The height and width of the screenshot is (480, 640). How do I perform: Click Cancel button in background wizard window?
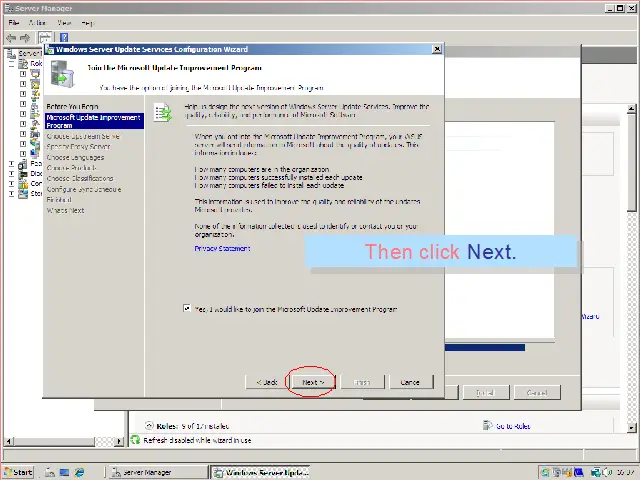pyautogui.click(x=537, y=393)
